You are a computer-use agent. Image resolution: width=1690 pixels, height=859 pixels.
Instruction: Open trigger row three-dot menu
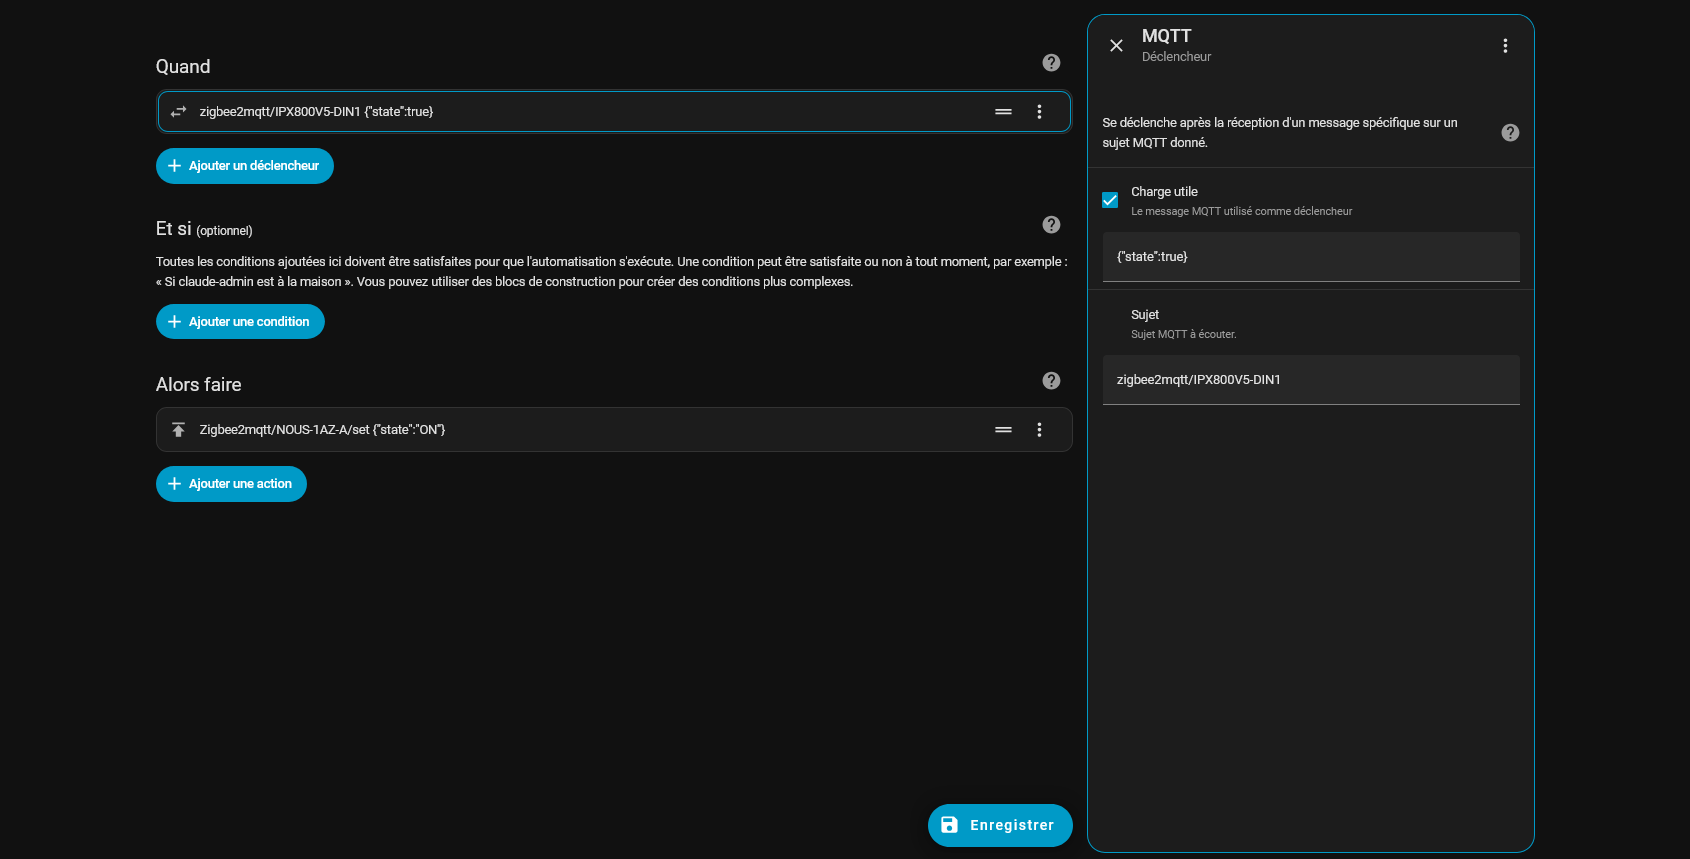1039,112
